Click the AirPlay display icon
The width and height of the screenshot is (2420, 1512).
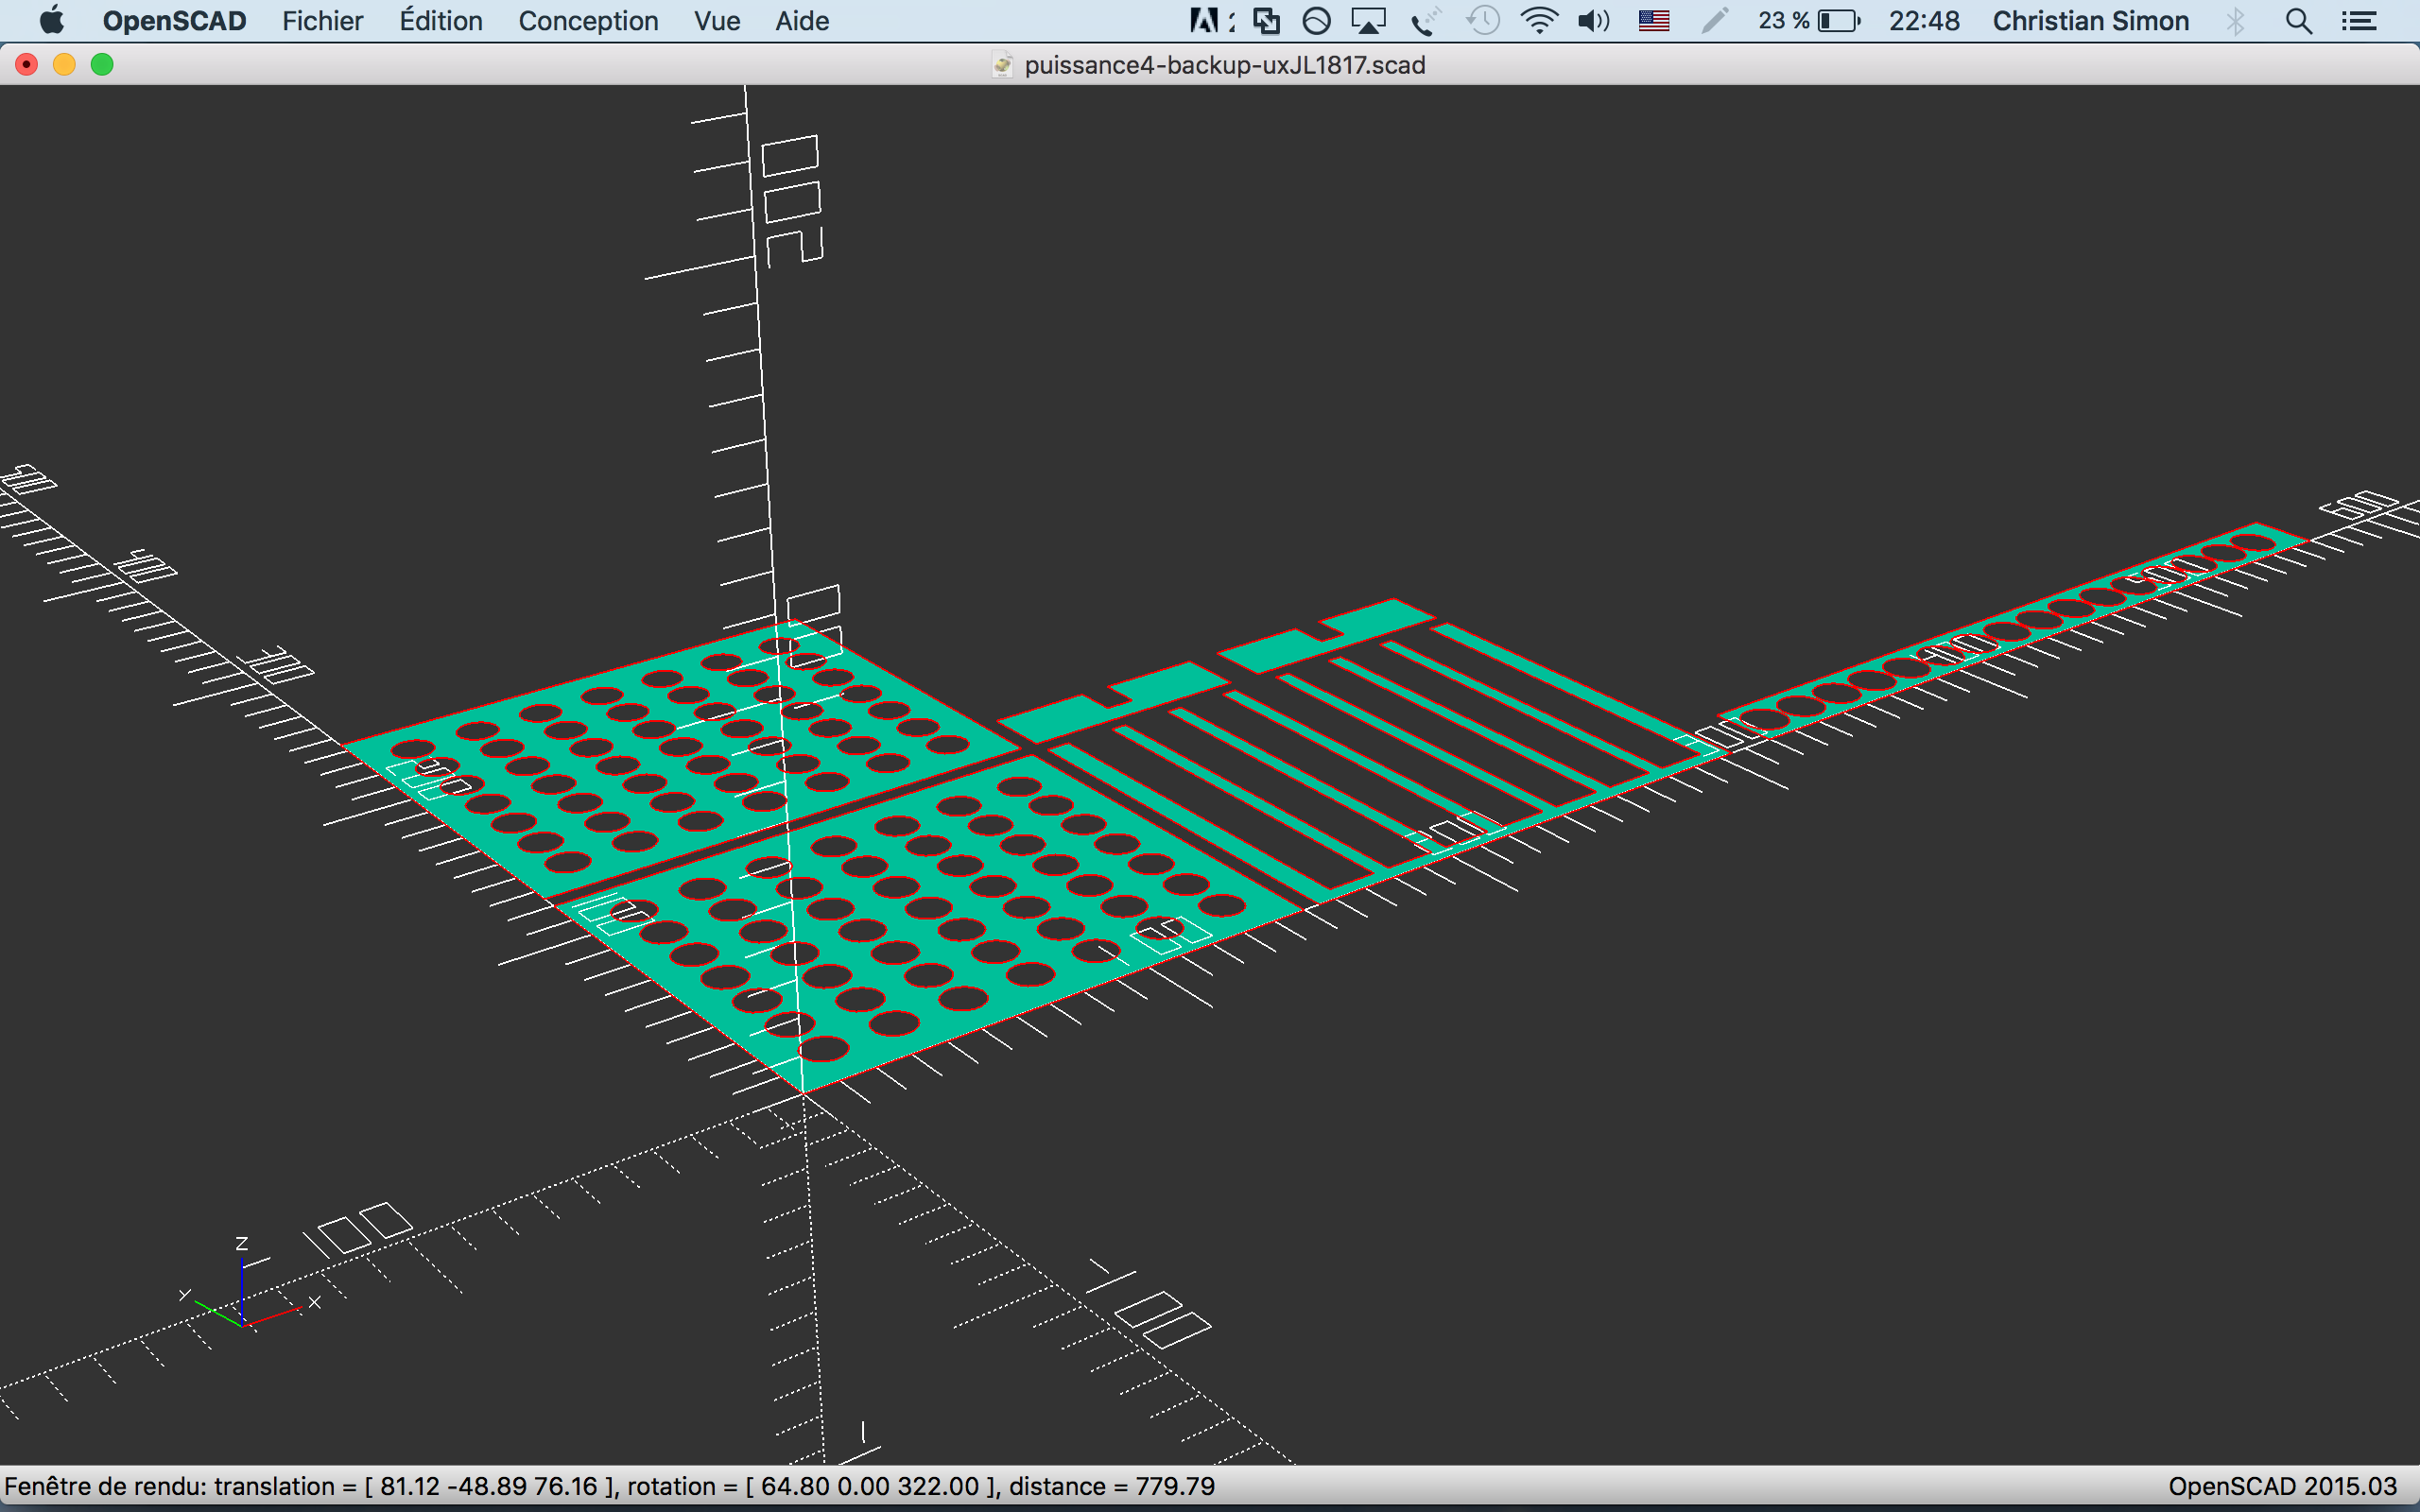pyautogui.click(x=1368, y=21)
